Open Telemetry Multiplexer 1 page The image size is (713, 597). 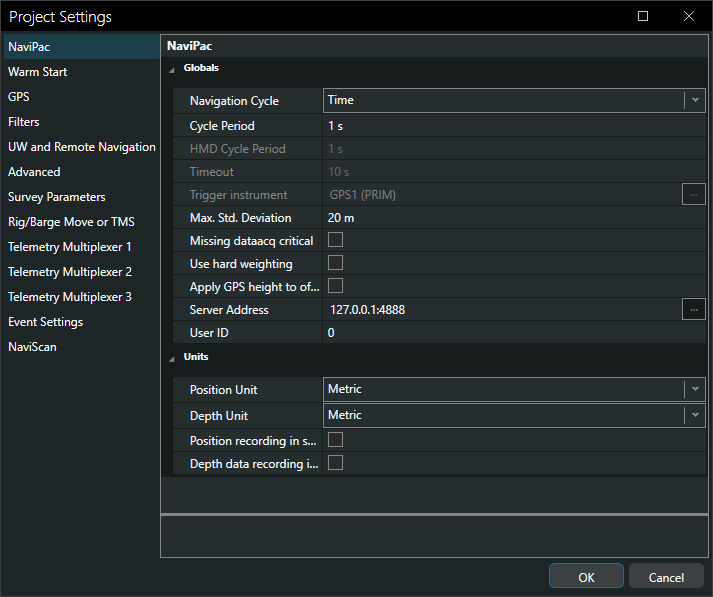click(x=82, y=247)
